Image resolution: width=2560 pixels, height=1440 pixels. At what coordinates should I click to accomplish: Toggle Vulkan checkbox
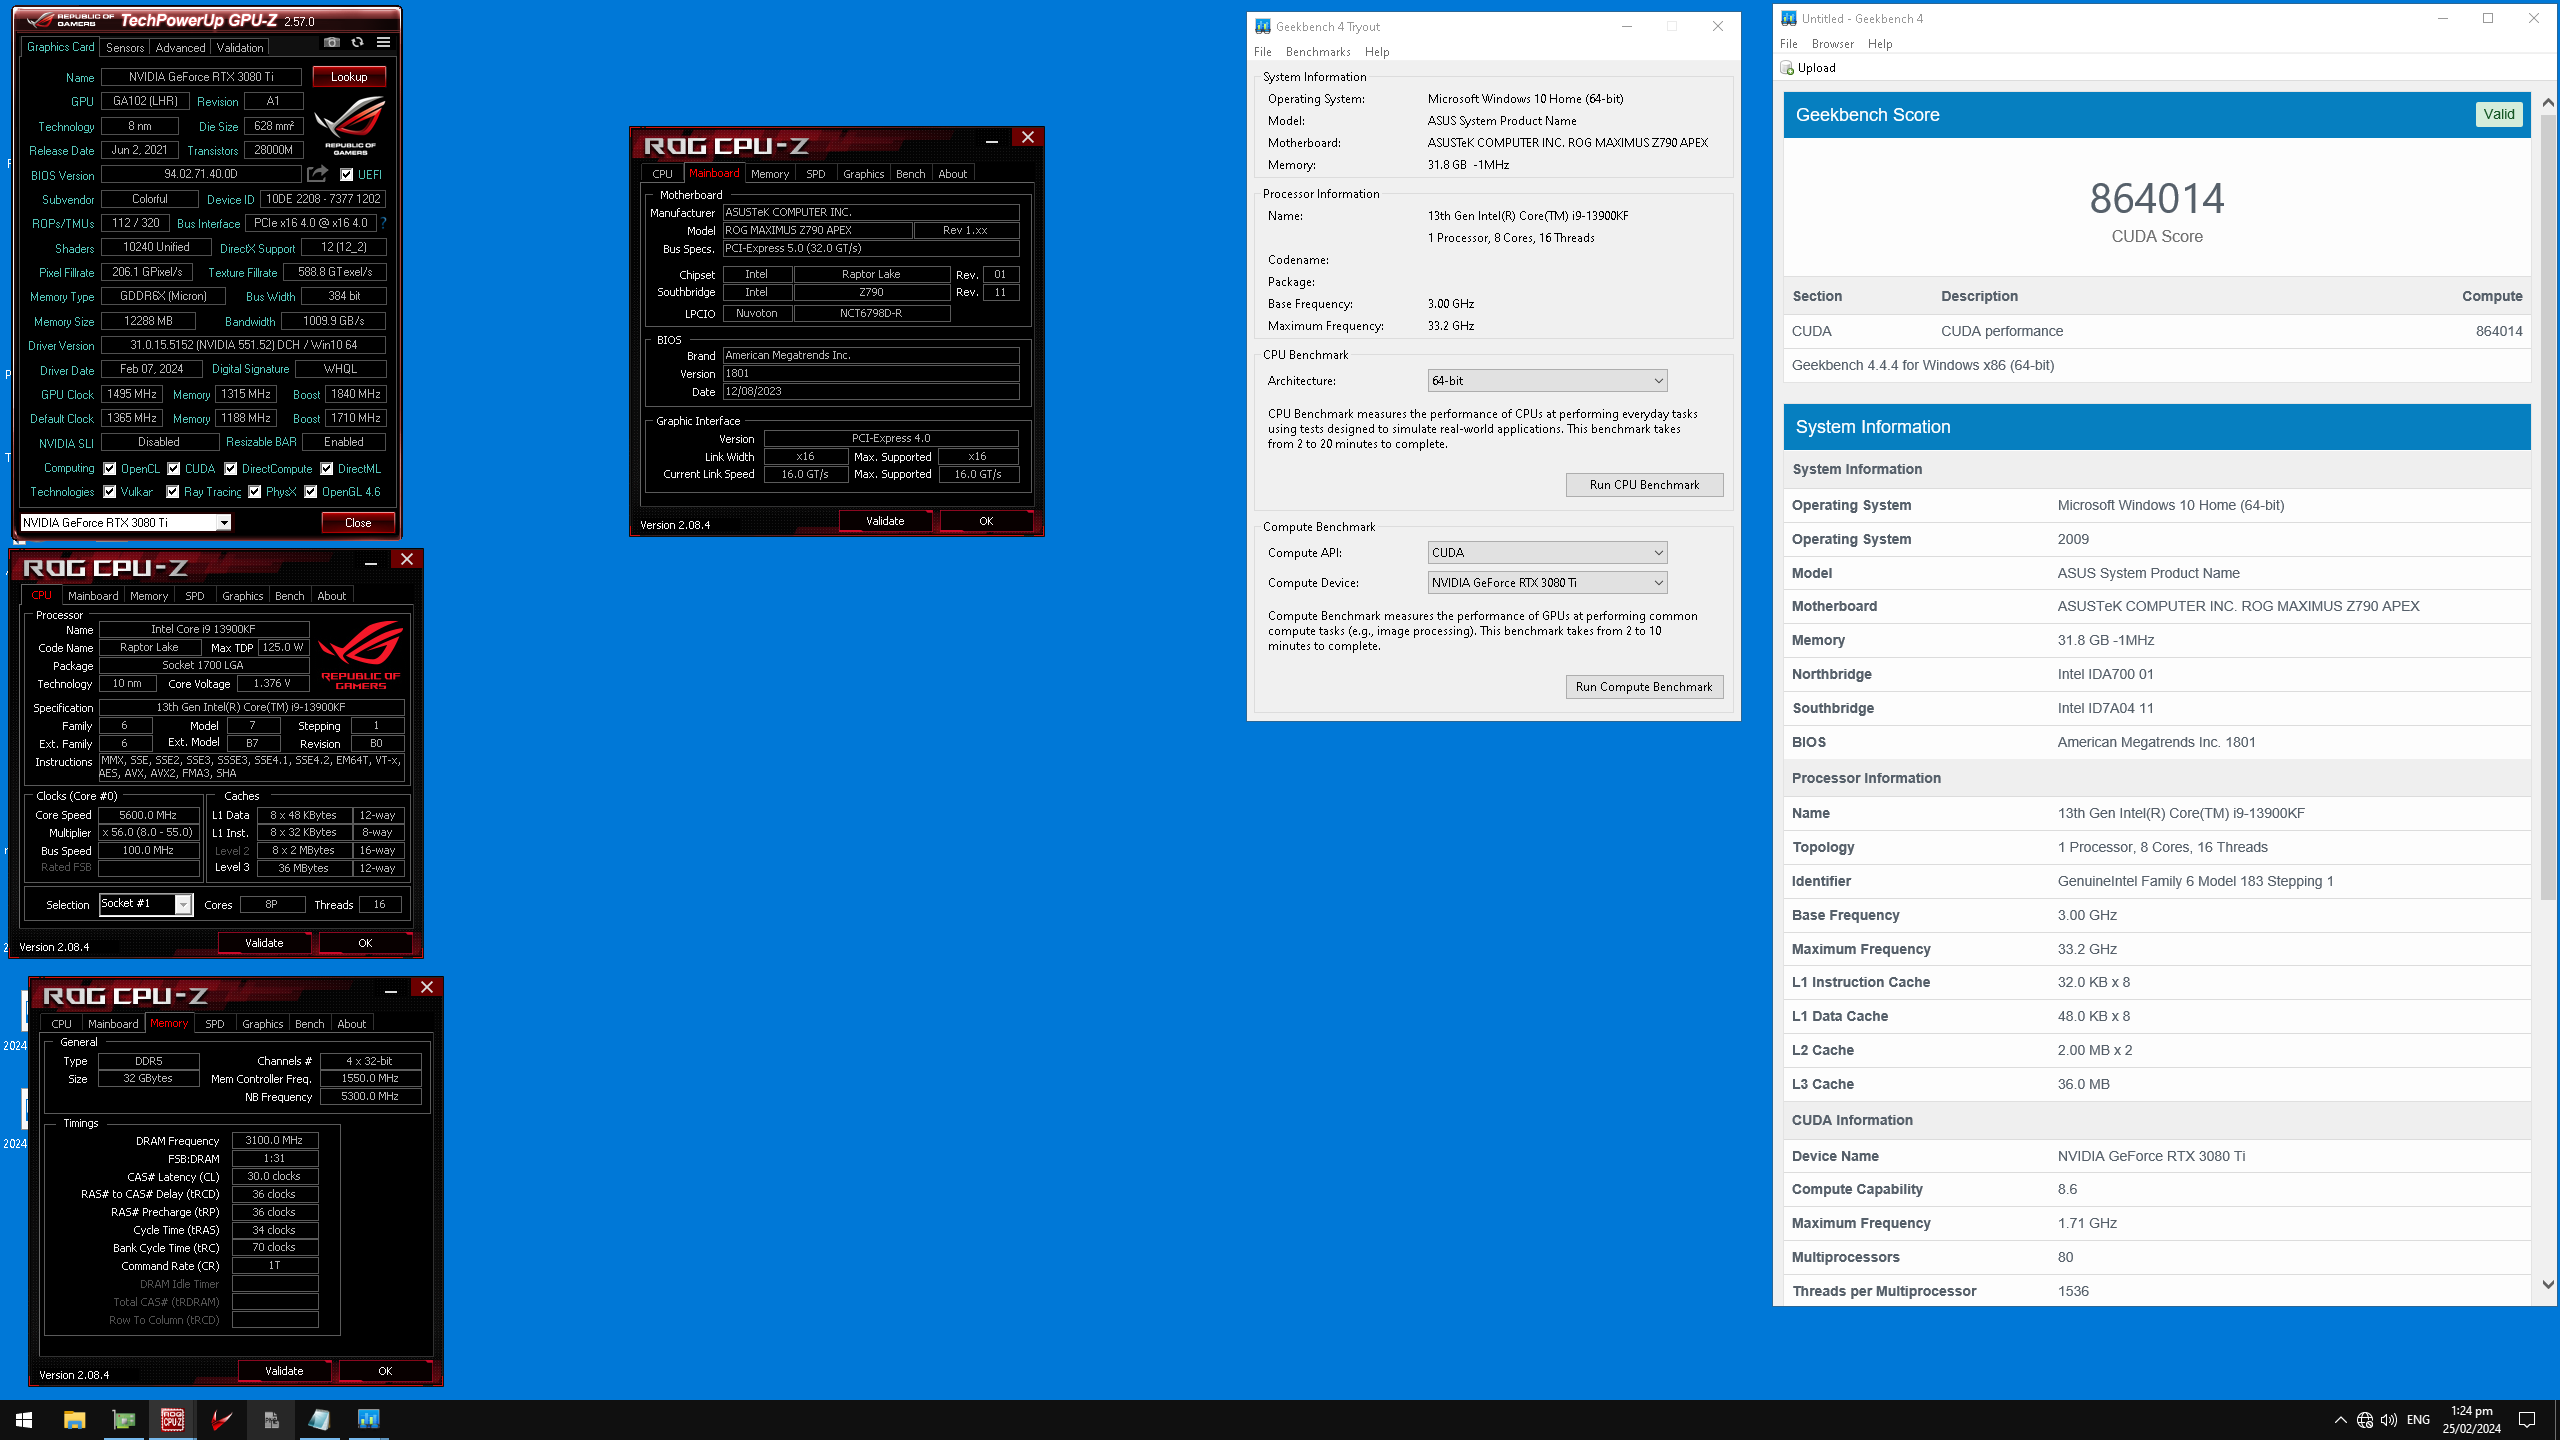pos(110,492)
